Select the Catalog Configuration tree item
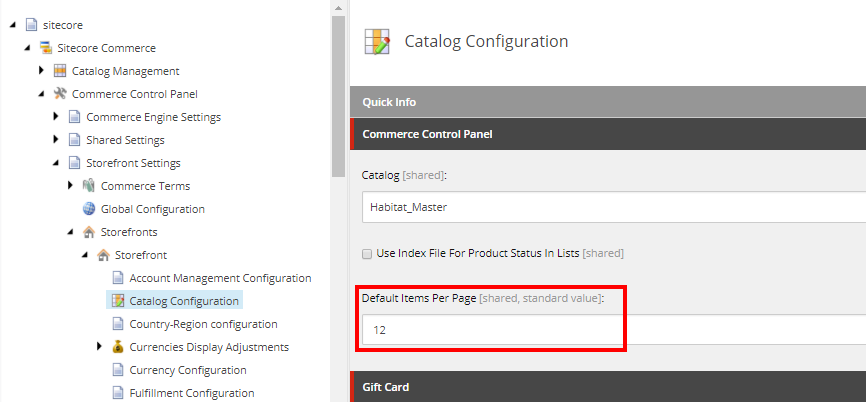 tap(184, 302)
